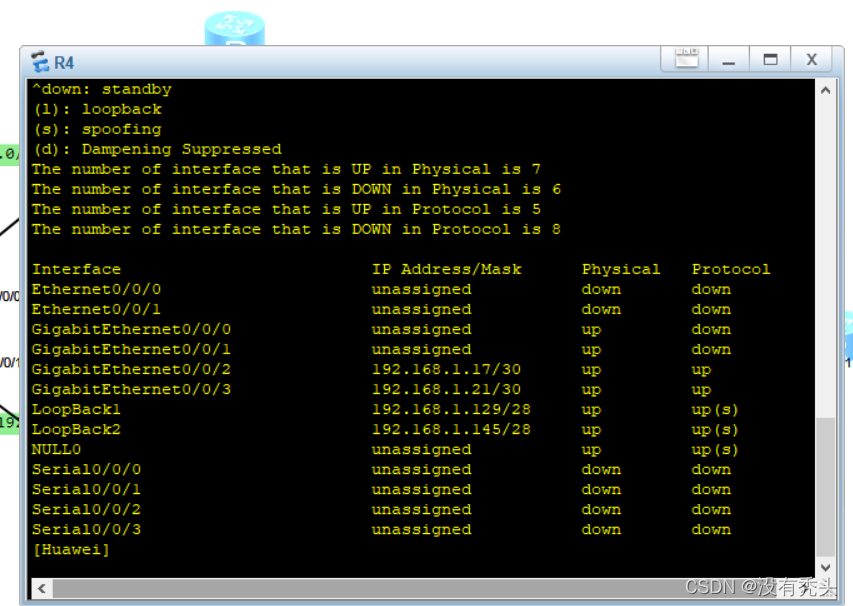Click the IP address 192.168.1.129/28

451,410
